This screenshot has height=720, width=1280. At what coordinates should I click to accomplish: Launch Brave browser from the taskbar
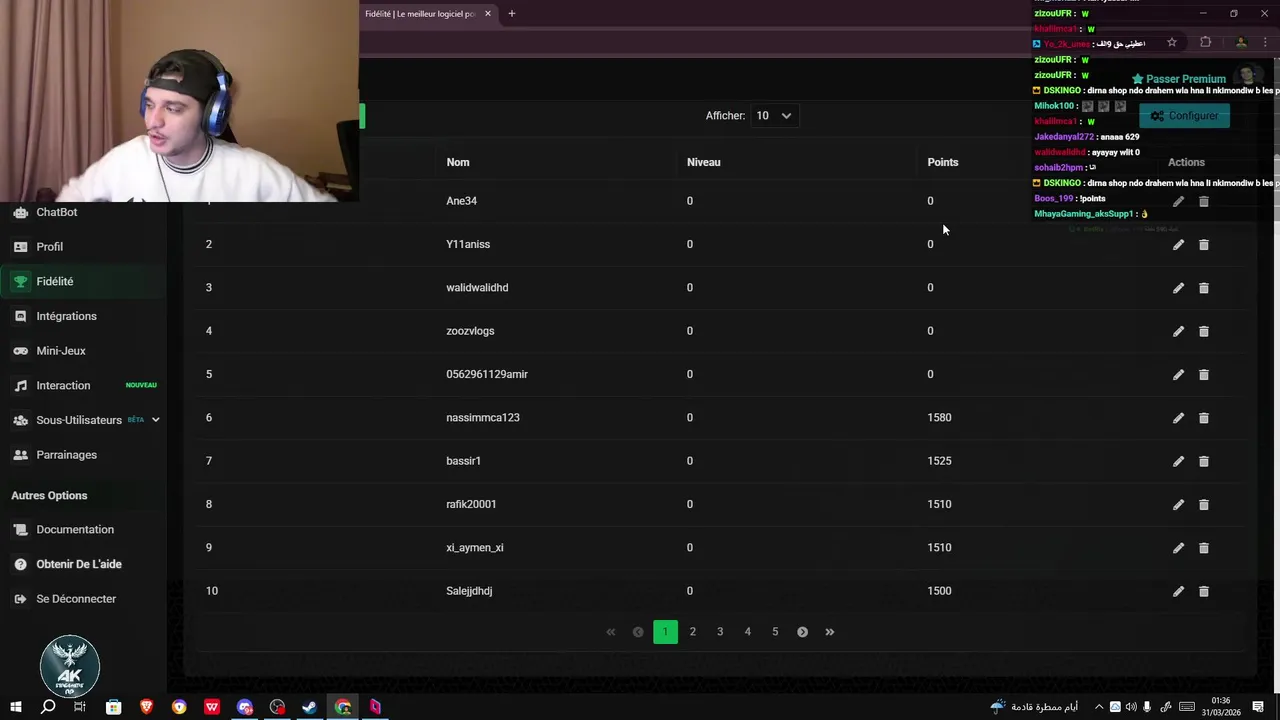[x=146, y=707]
